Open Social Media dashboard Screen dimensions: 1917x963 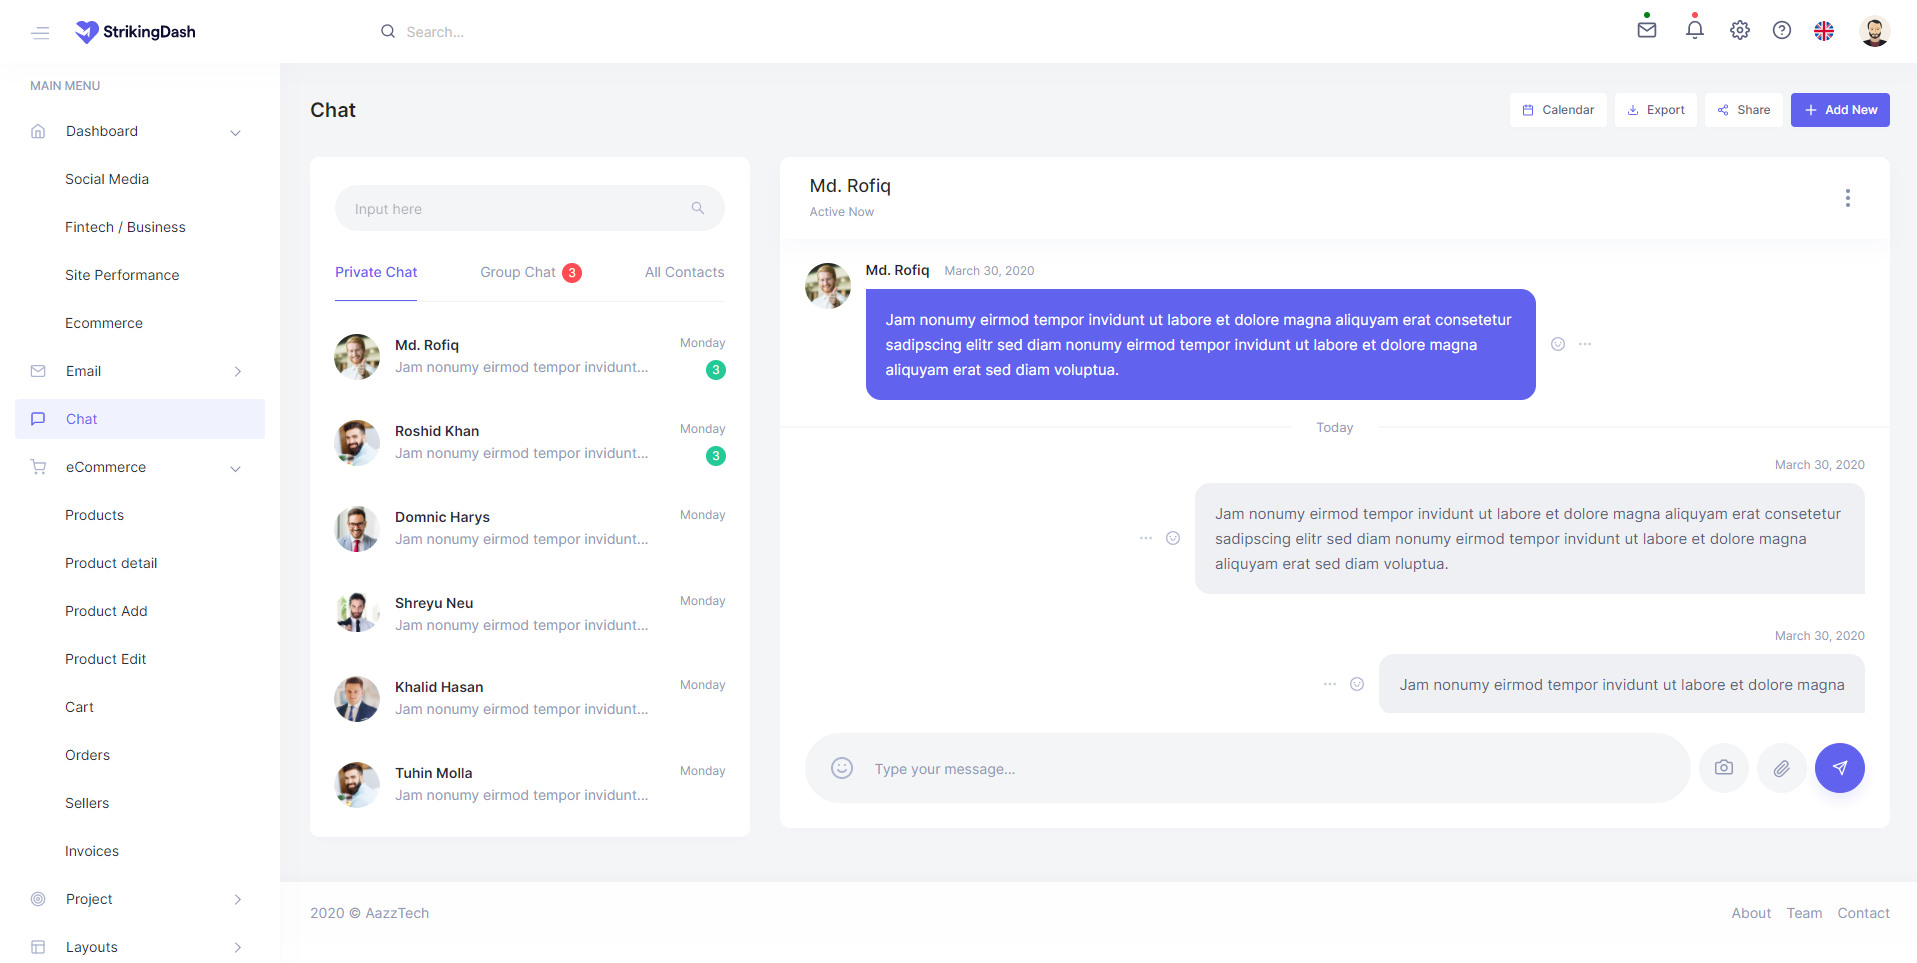pyautogui.click(x=107, y=179)
